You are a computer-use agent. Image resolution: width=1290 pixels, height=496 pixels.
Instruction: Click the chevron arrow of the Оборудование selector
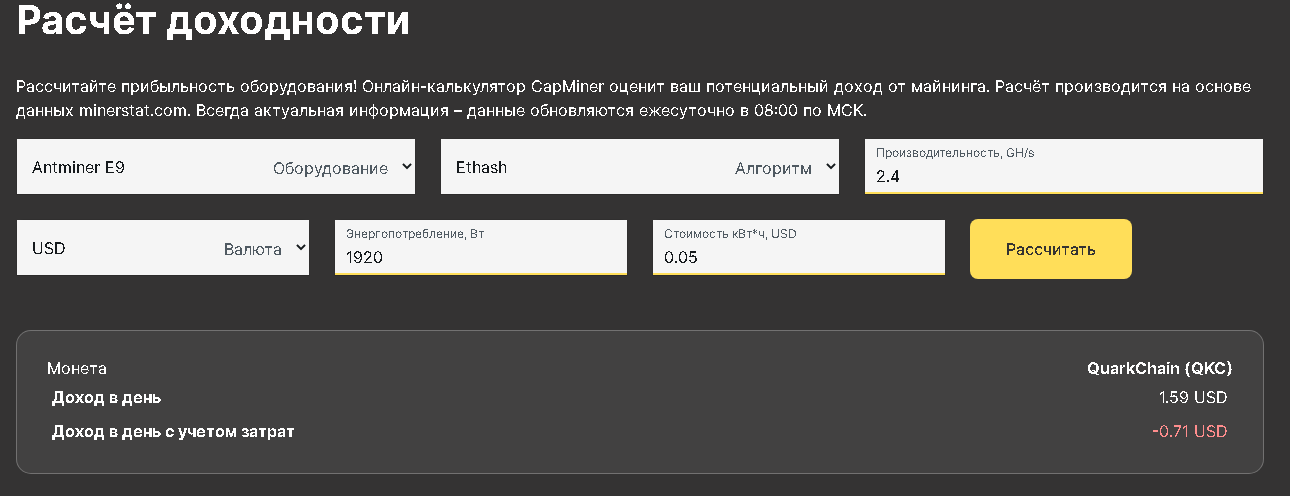tap(406, 167)
